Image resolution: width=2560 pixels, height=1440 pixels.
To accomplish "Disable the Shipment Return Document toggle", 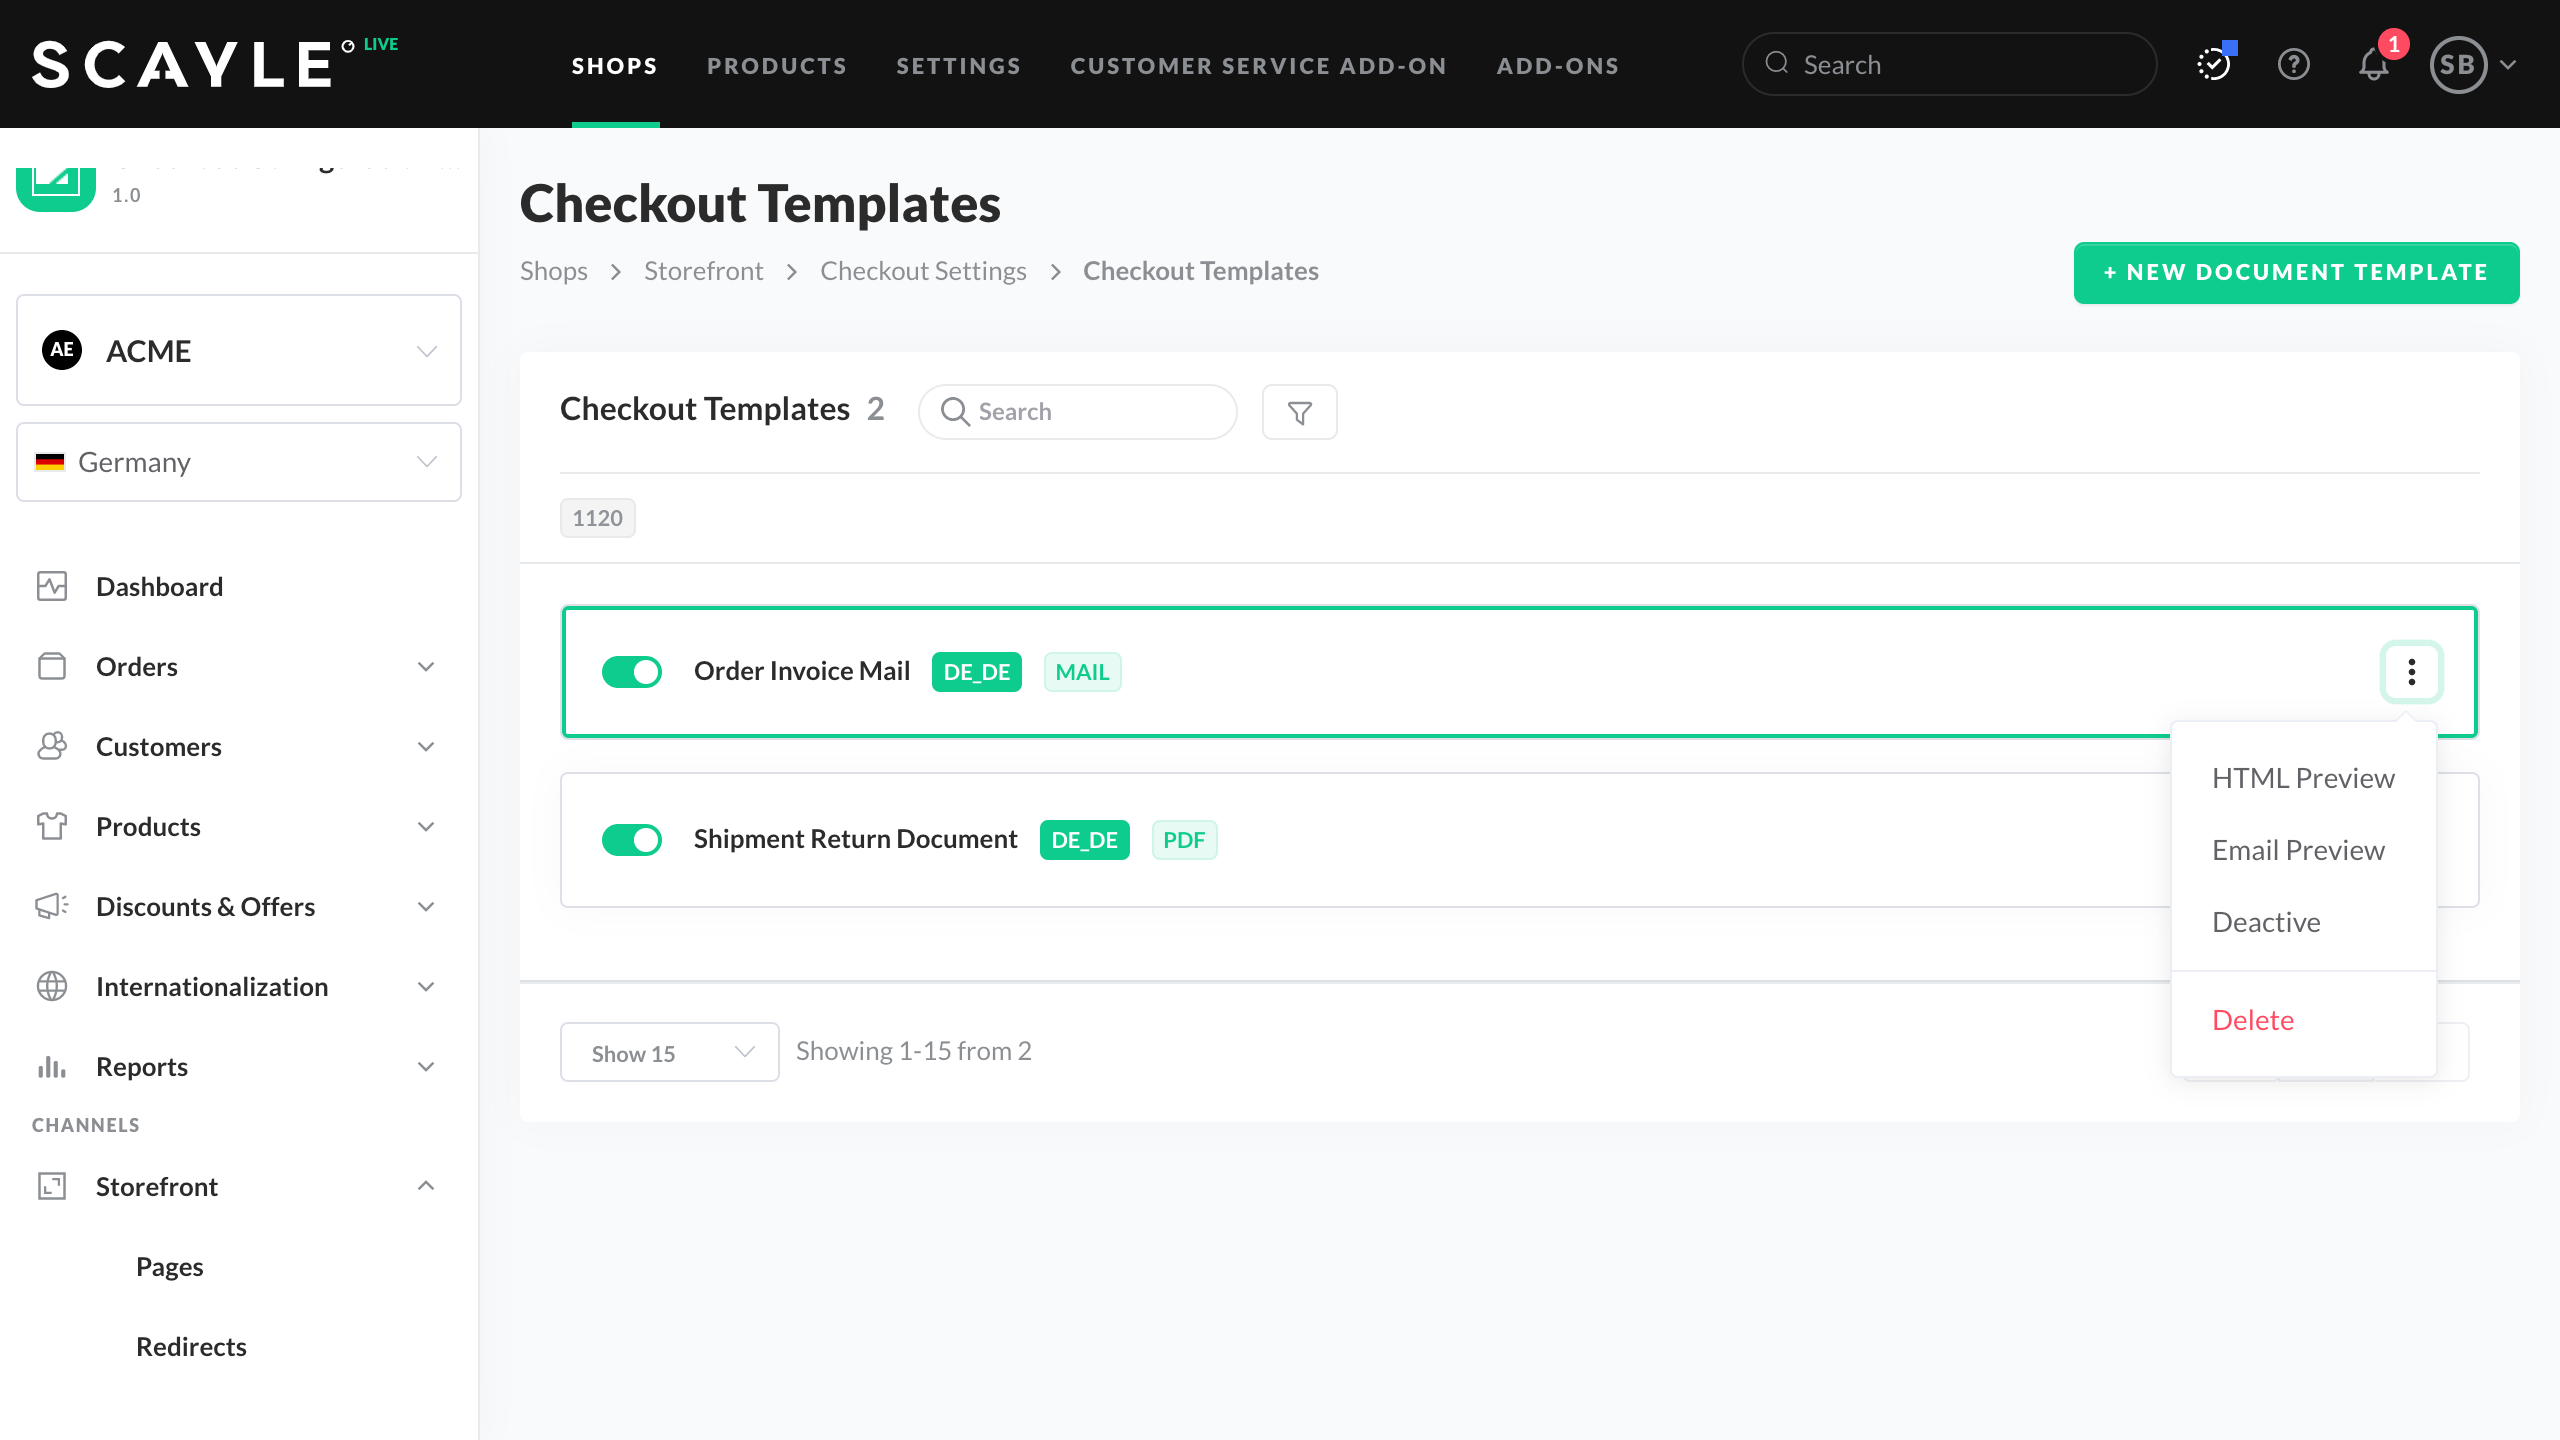I will (632, 840).
